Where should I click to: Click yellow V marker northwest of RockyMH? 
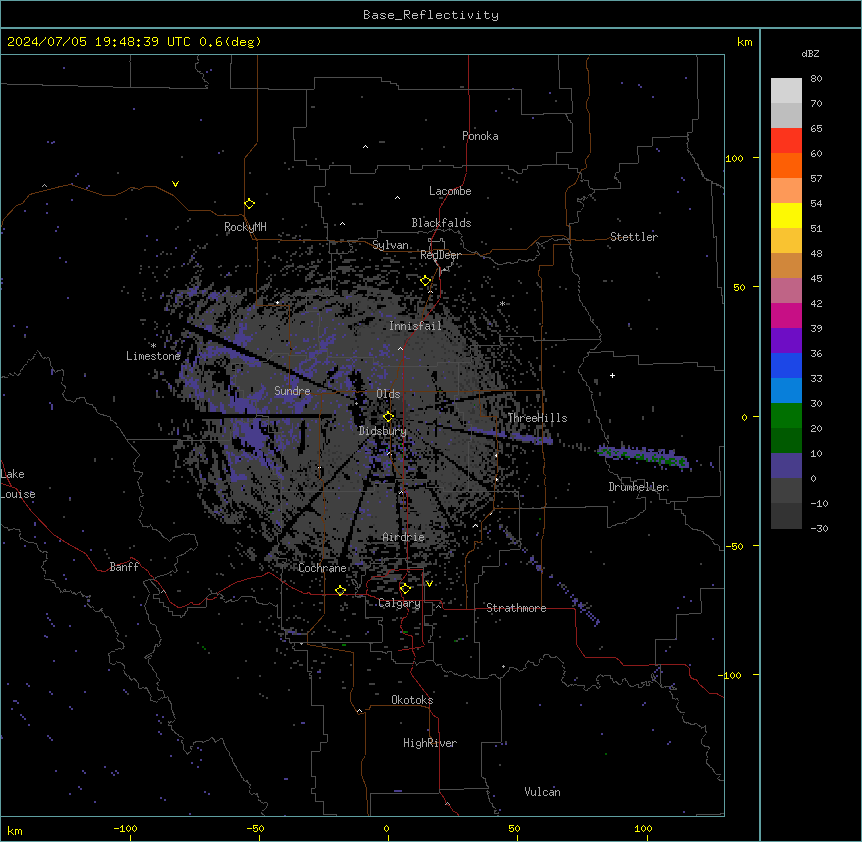[x=175, y=184]
